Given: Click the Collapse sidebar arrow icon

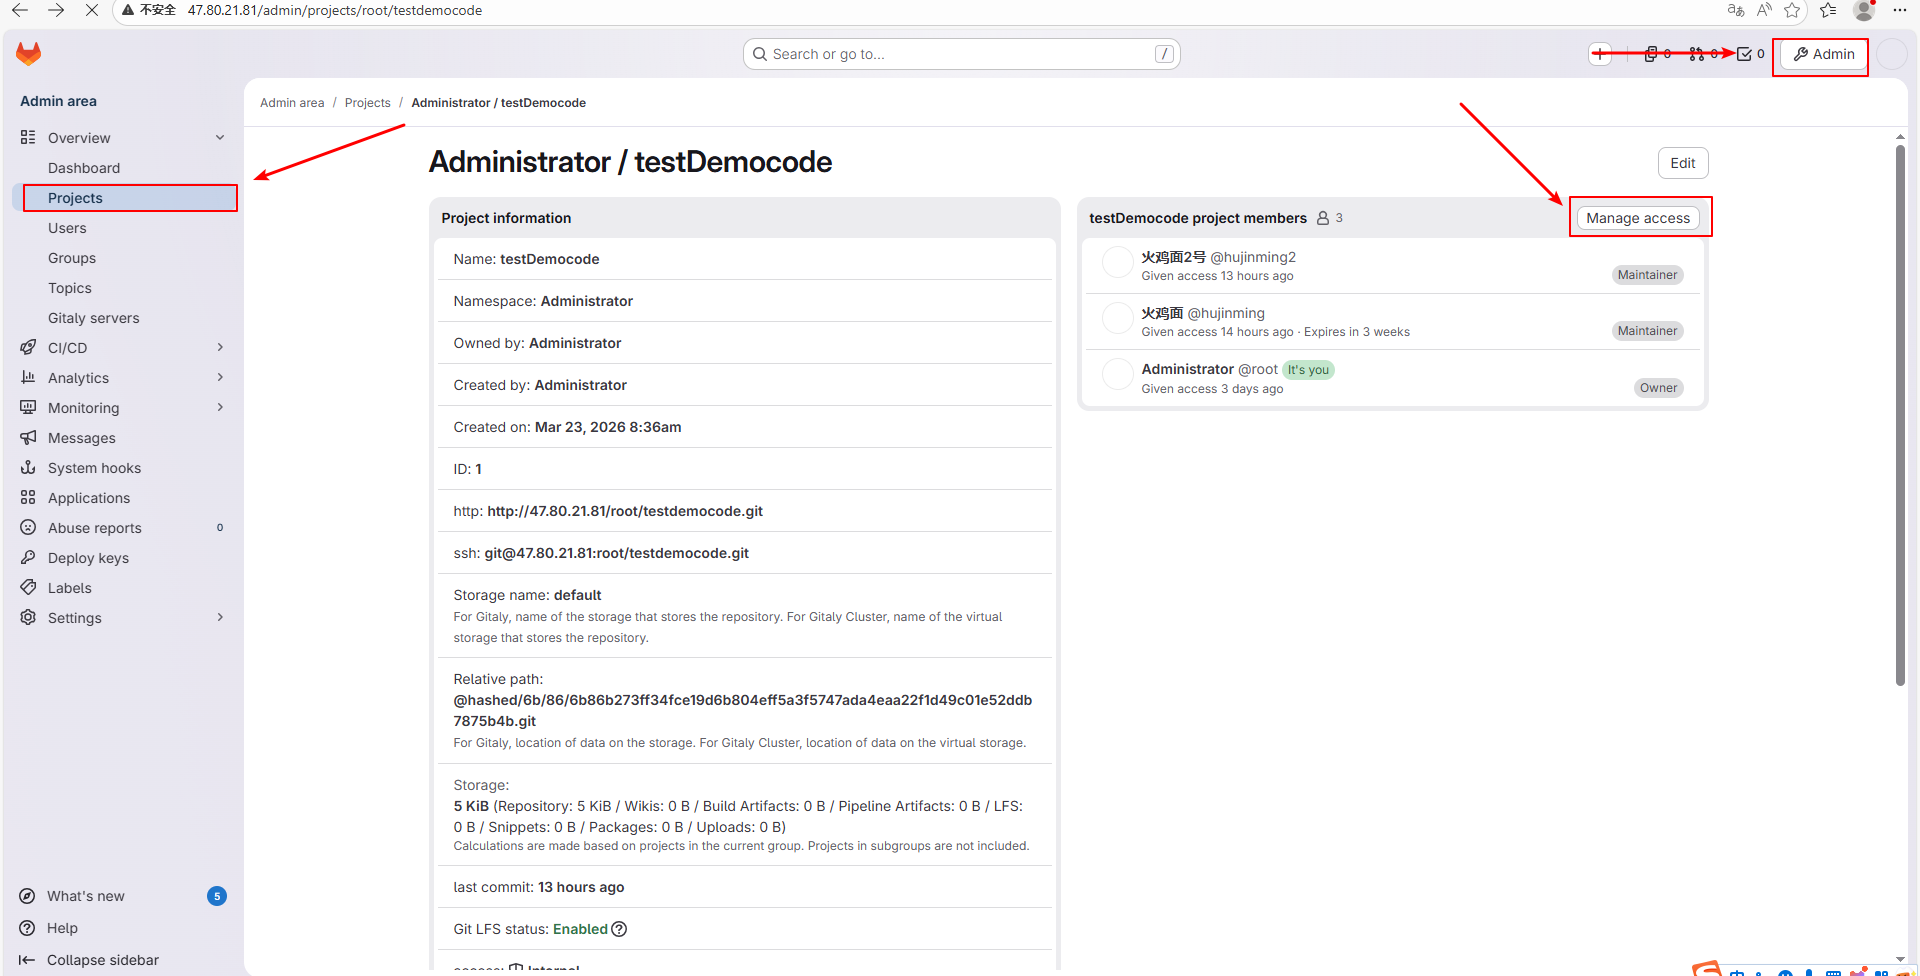Looking at the screenshot, I should (x=27, y=960).
